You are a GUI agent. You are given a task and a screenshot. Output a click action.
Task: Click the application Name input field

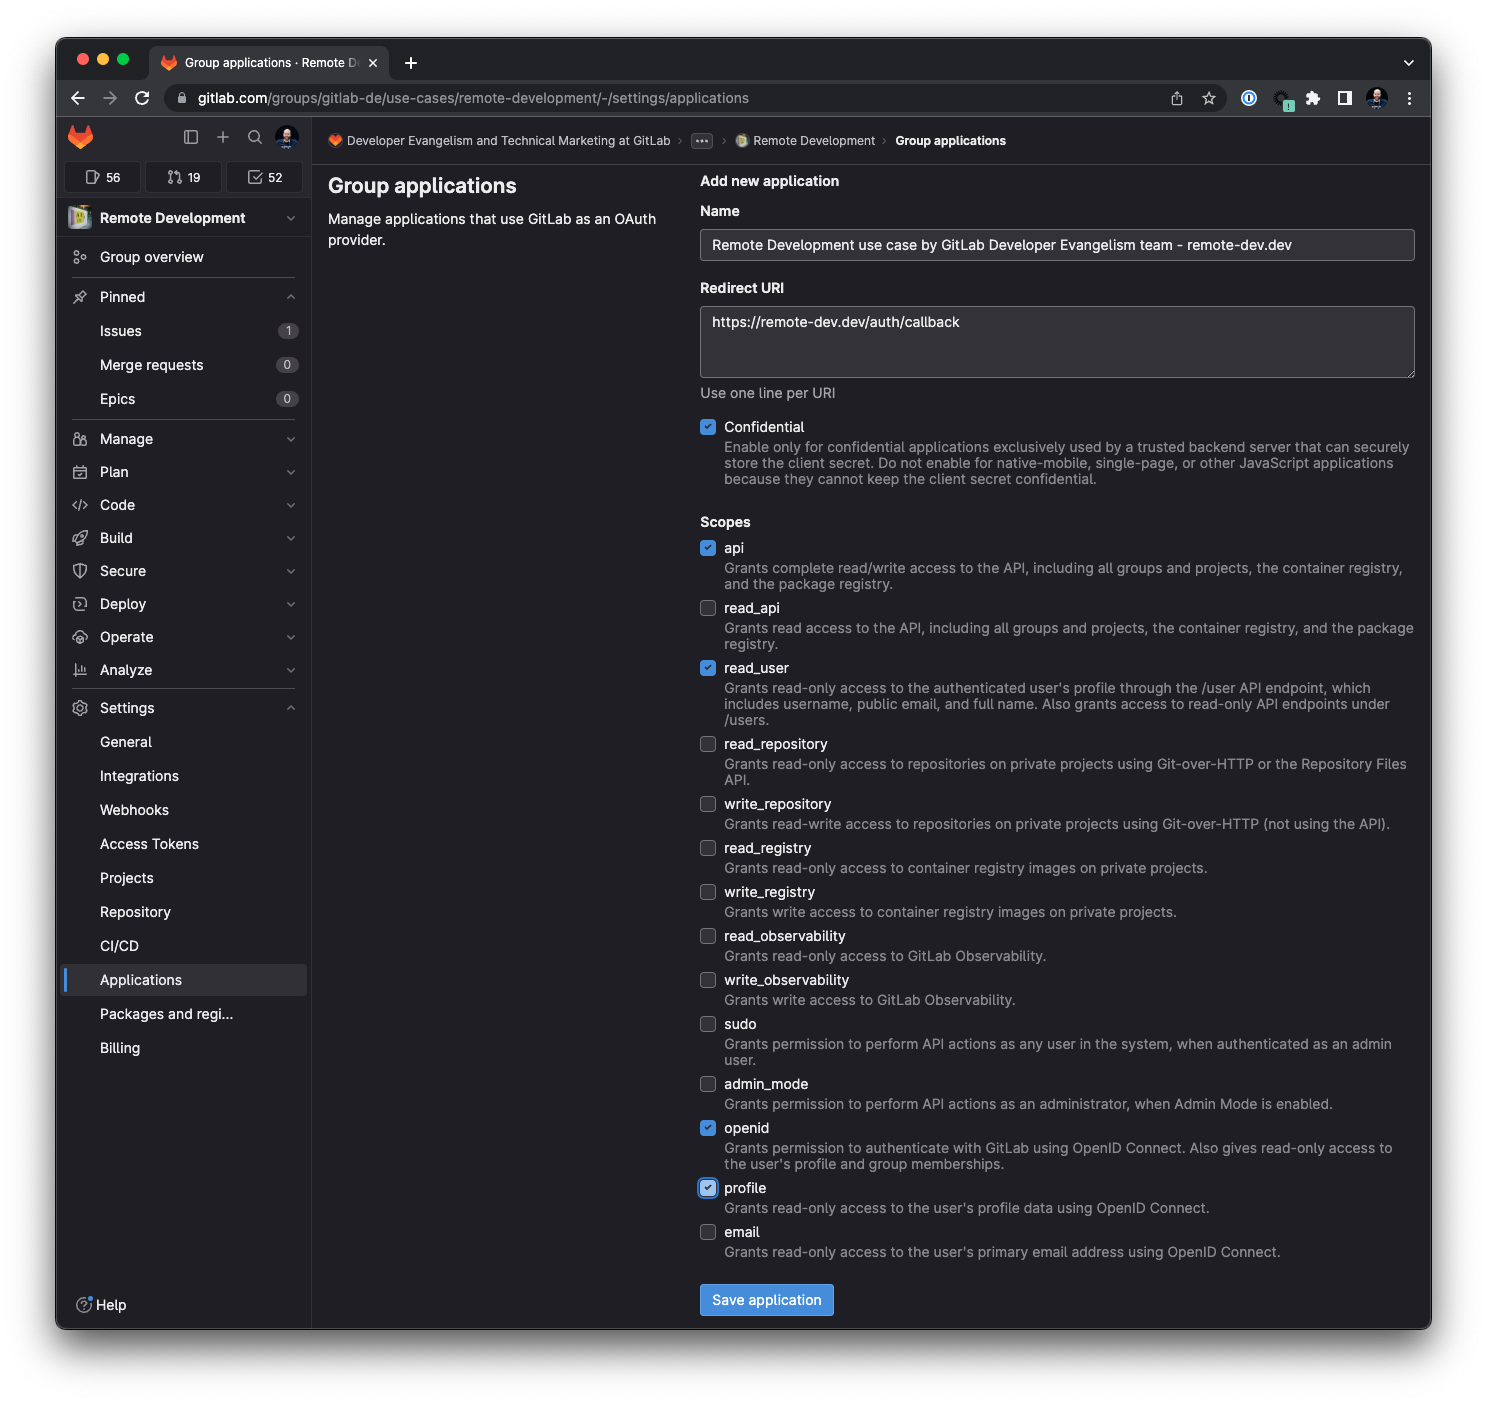[1057, 245]
